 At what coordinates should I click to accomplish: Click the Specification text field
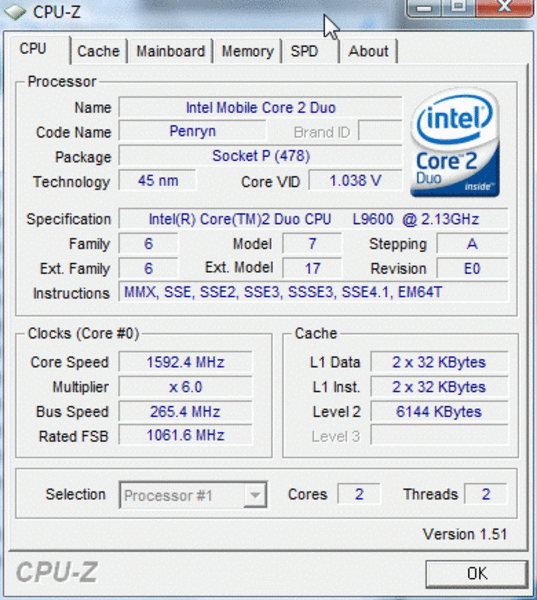tap(313, 219)
